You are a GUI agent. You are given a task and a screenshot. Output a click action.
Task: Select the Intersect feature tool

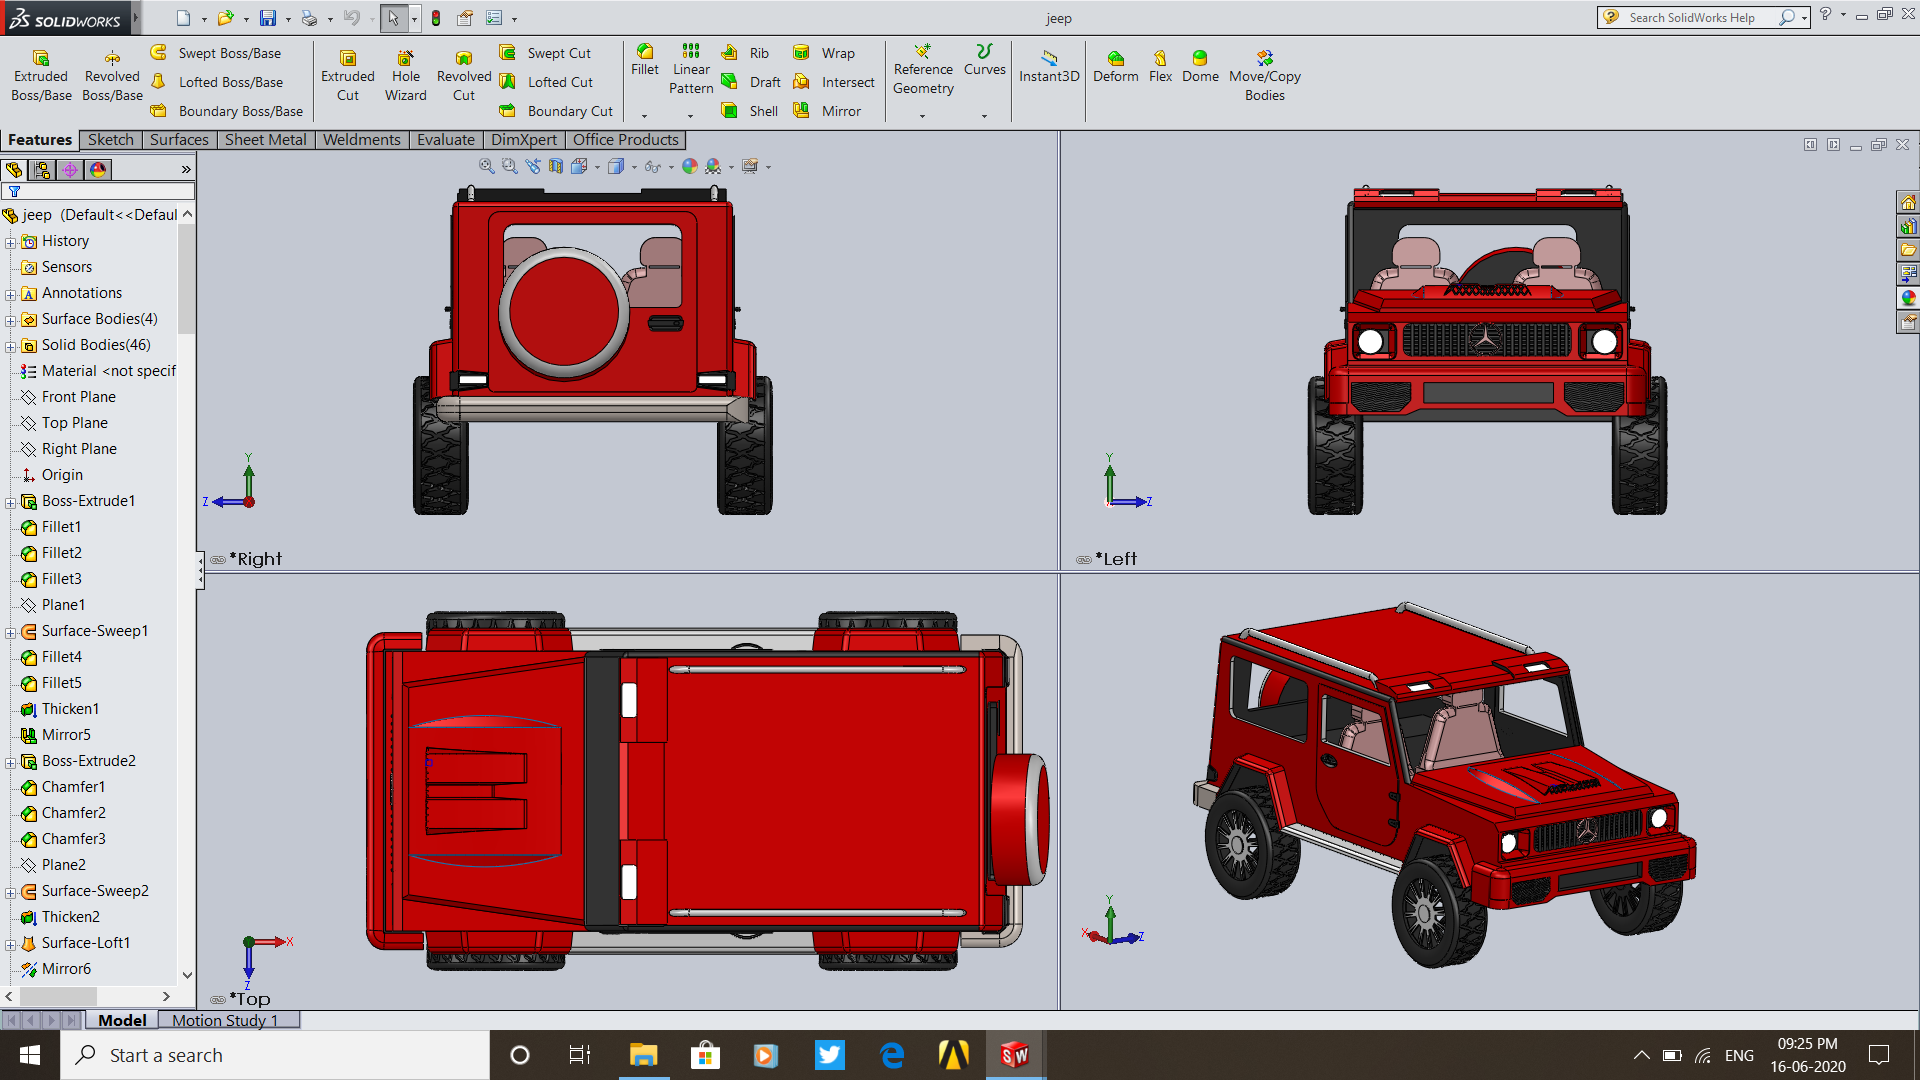tap(834, 82)
